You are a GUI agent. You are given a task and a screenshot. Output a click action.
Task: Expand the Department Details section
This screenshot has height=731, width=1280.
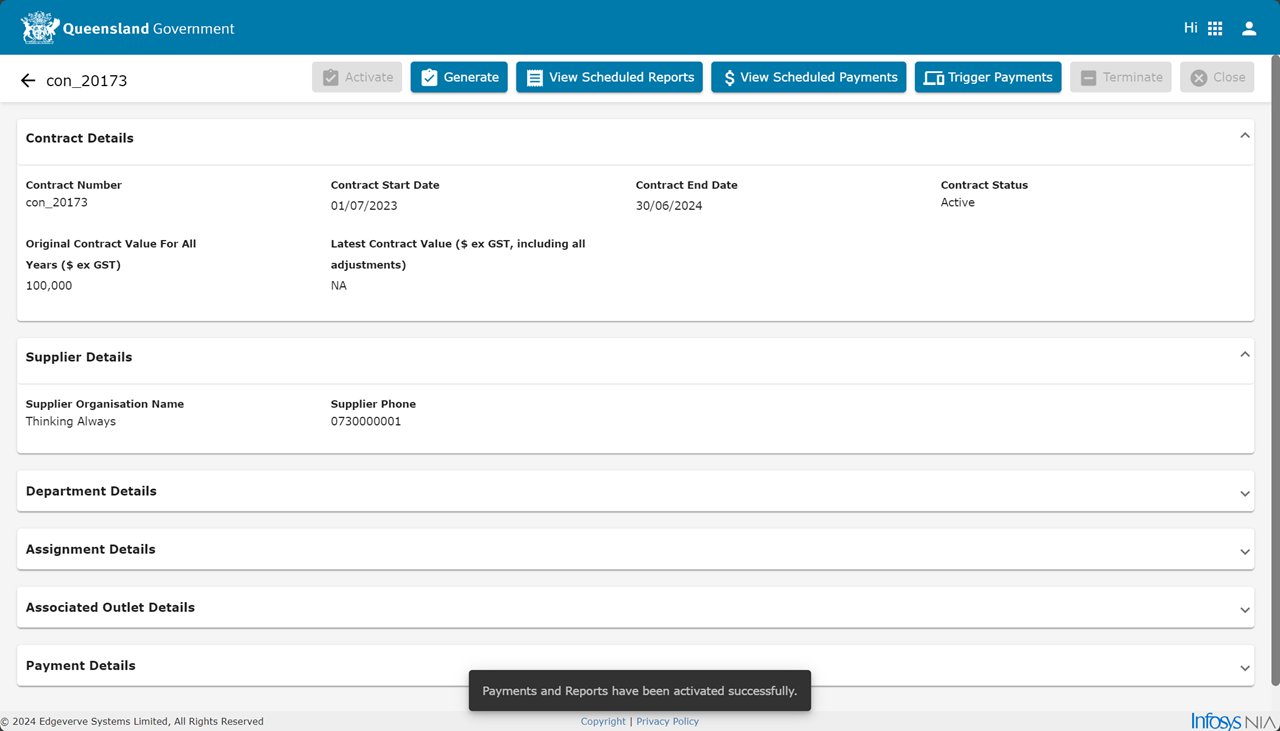(x=1245, y=493)
